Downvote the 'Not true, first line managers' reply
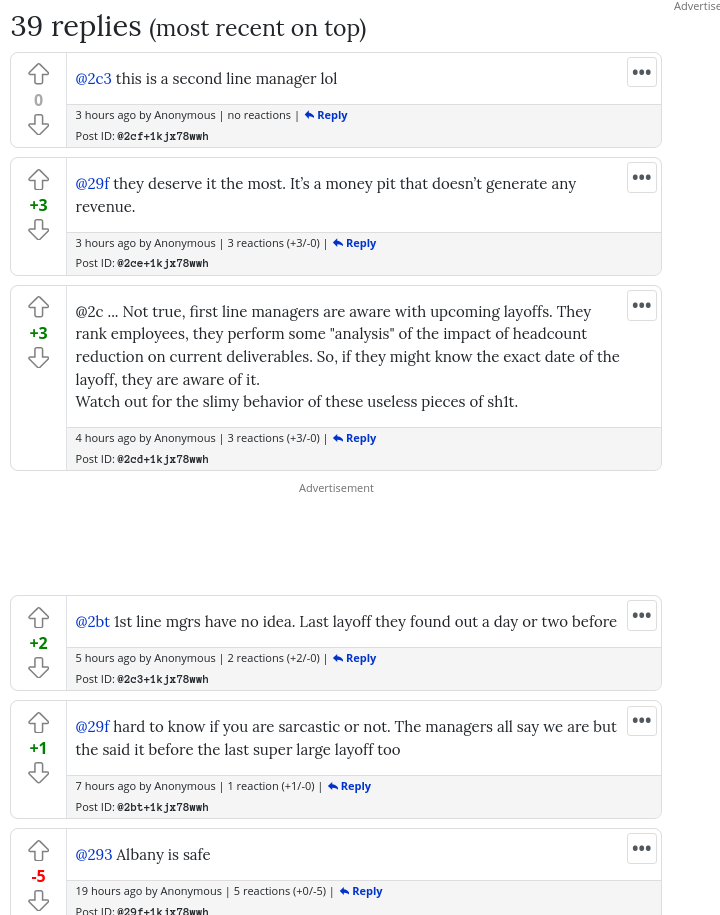 click(38, 358)
